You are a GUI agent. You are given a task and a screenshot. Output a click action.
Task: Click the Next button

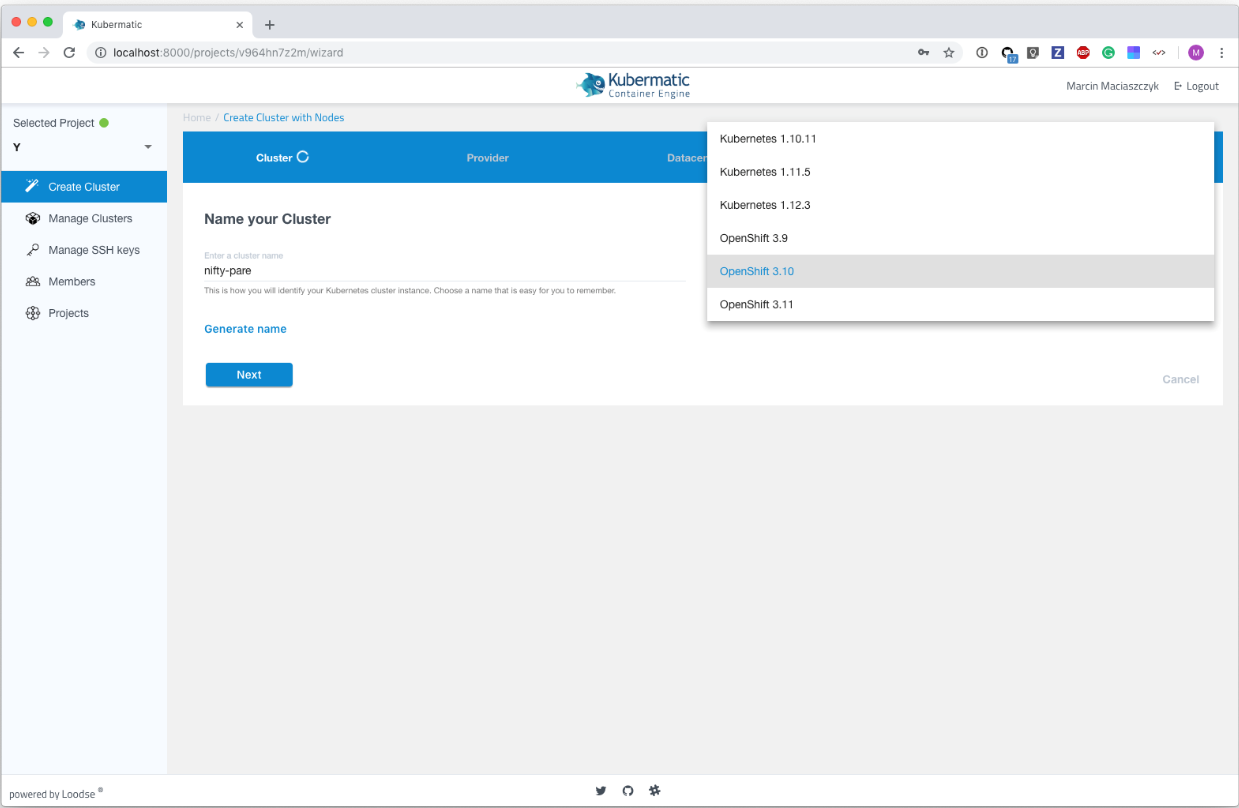(x=248, y=374)
